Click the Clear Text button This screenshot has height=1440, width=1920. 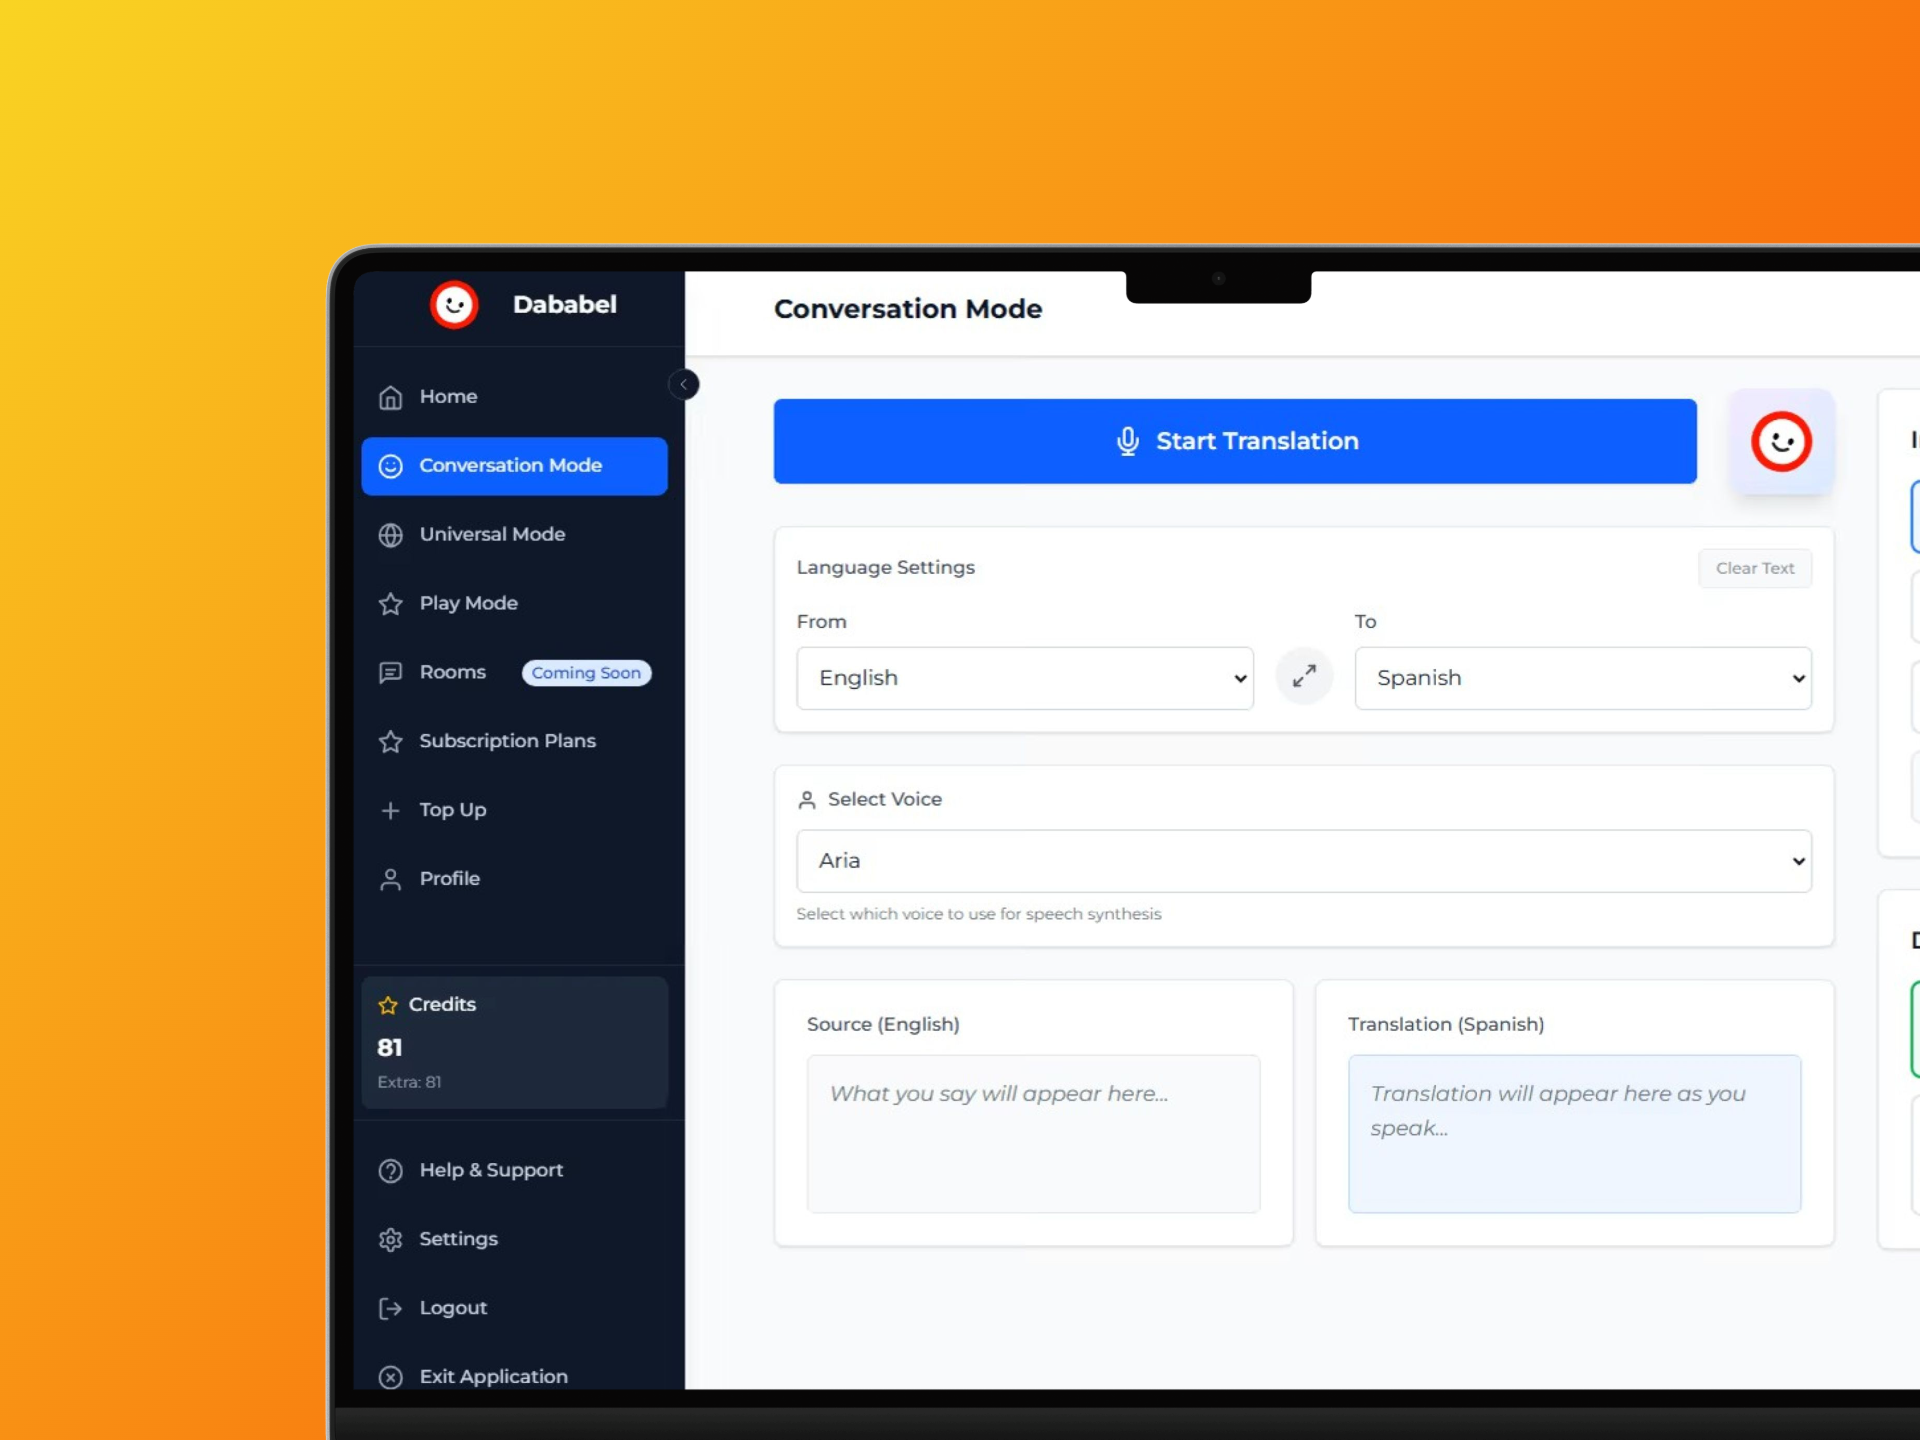click(1754, 568)
